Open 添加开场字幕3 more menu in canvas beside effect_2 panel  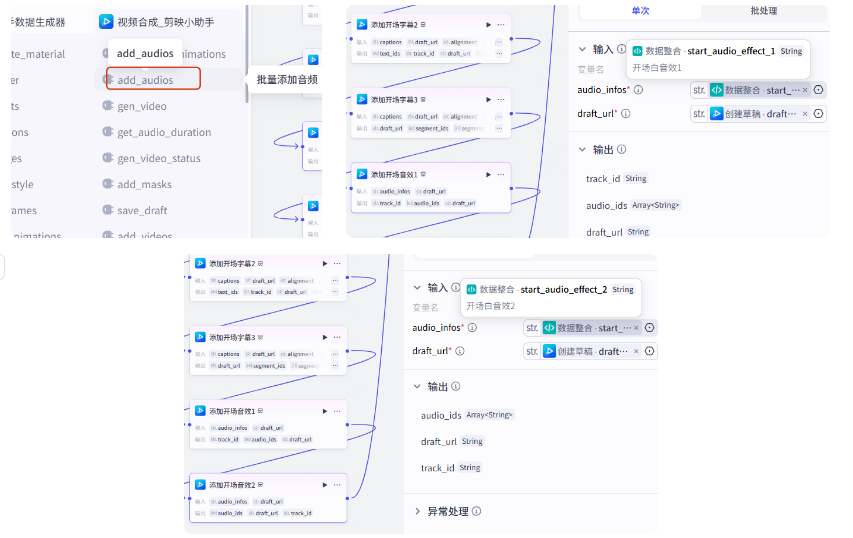tap(337, 337)
